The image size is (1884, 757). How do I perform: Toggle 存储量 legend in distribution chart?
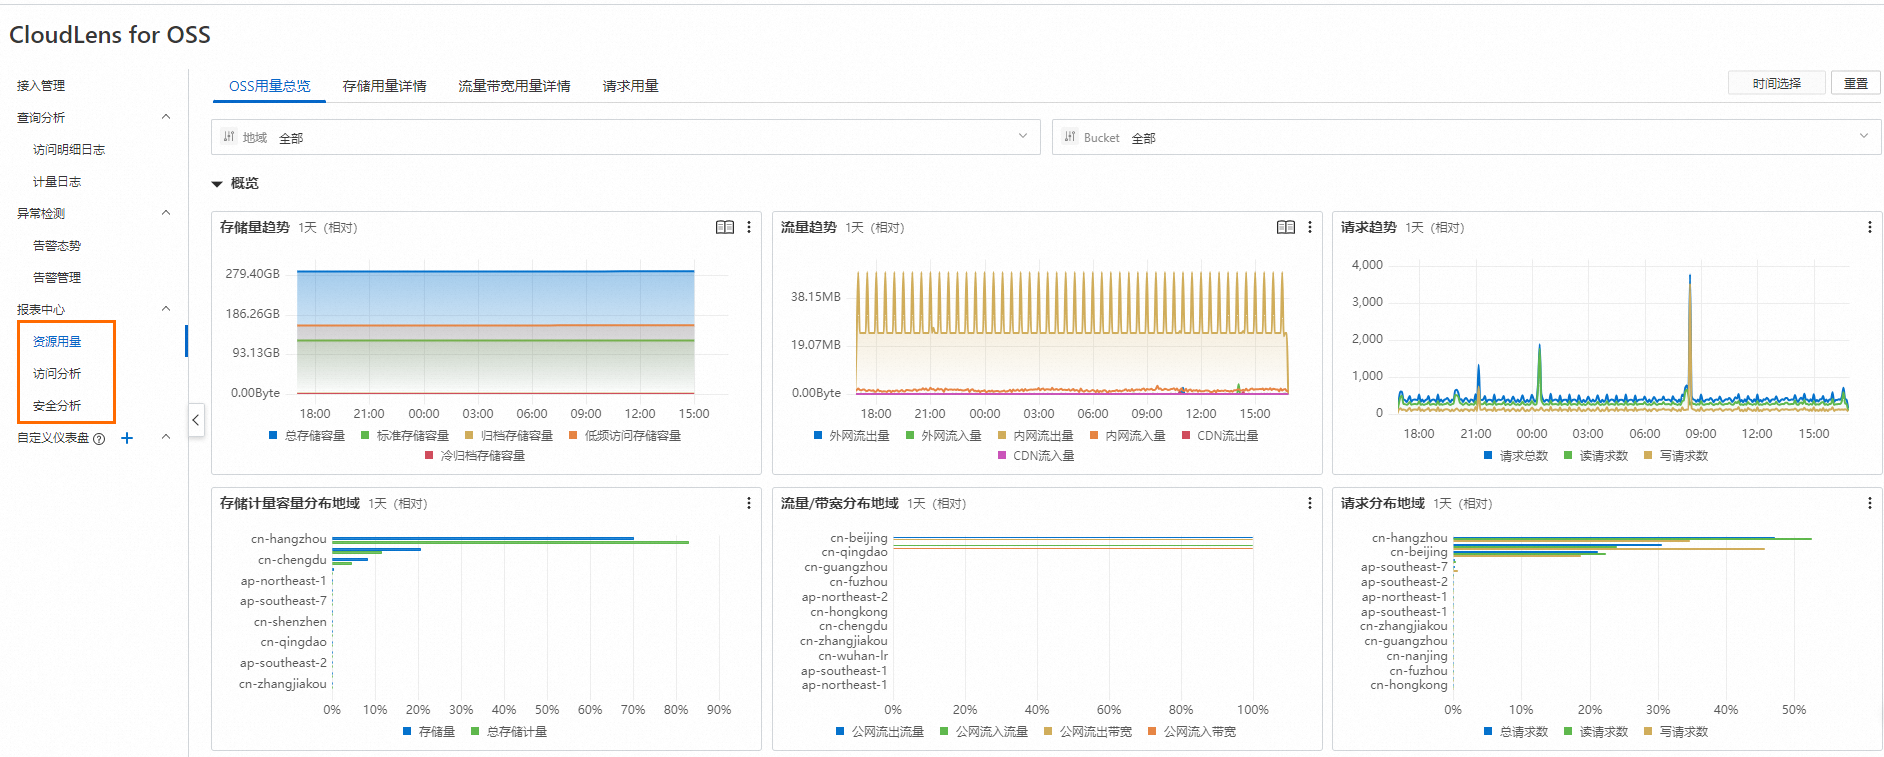(429, 732)
